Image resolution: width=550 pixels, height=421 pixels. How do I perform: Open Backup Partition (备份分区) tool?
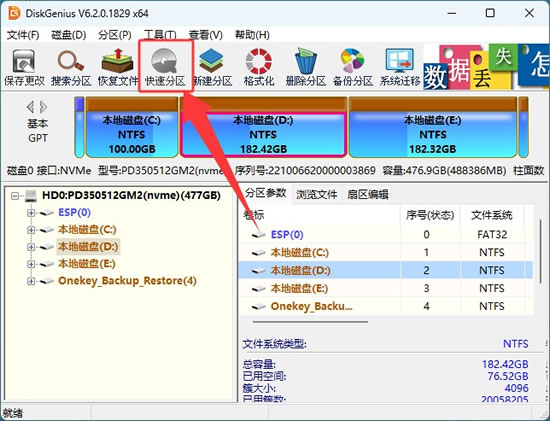point(353,67)
